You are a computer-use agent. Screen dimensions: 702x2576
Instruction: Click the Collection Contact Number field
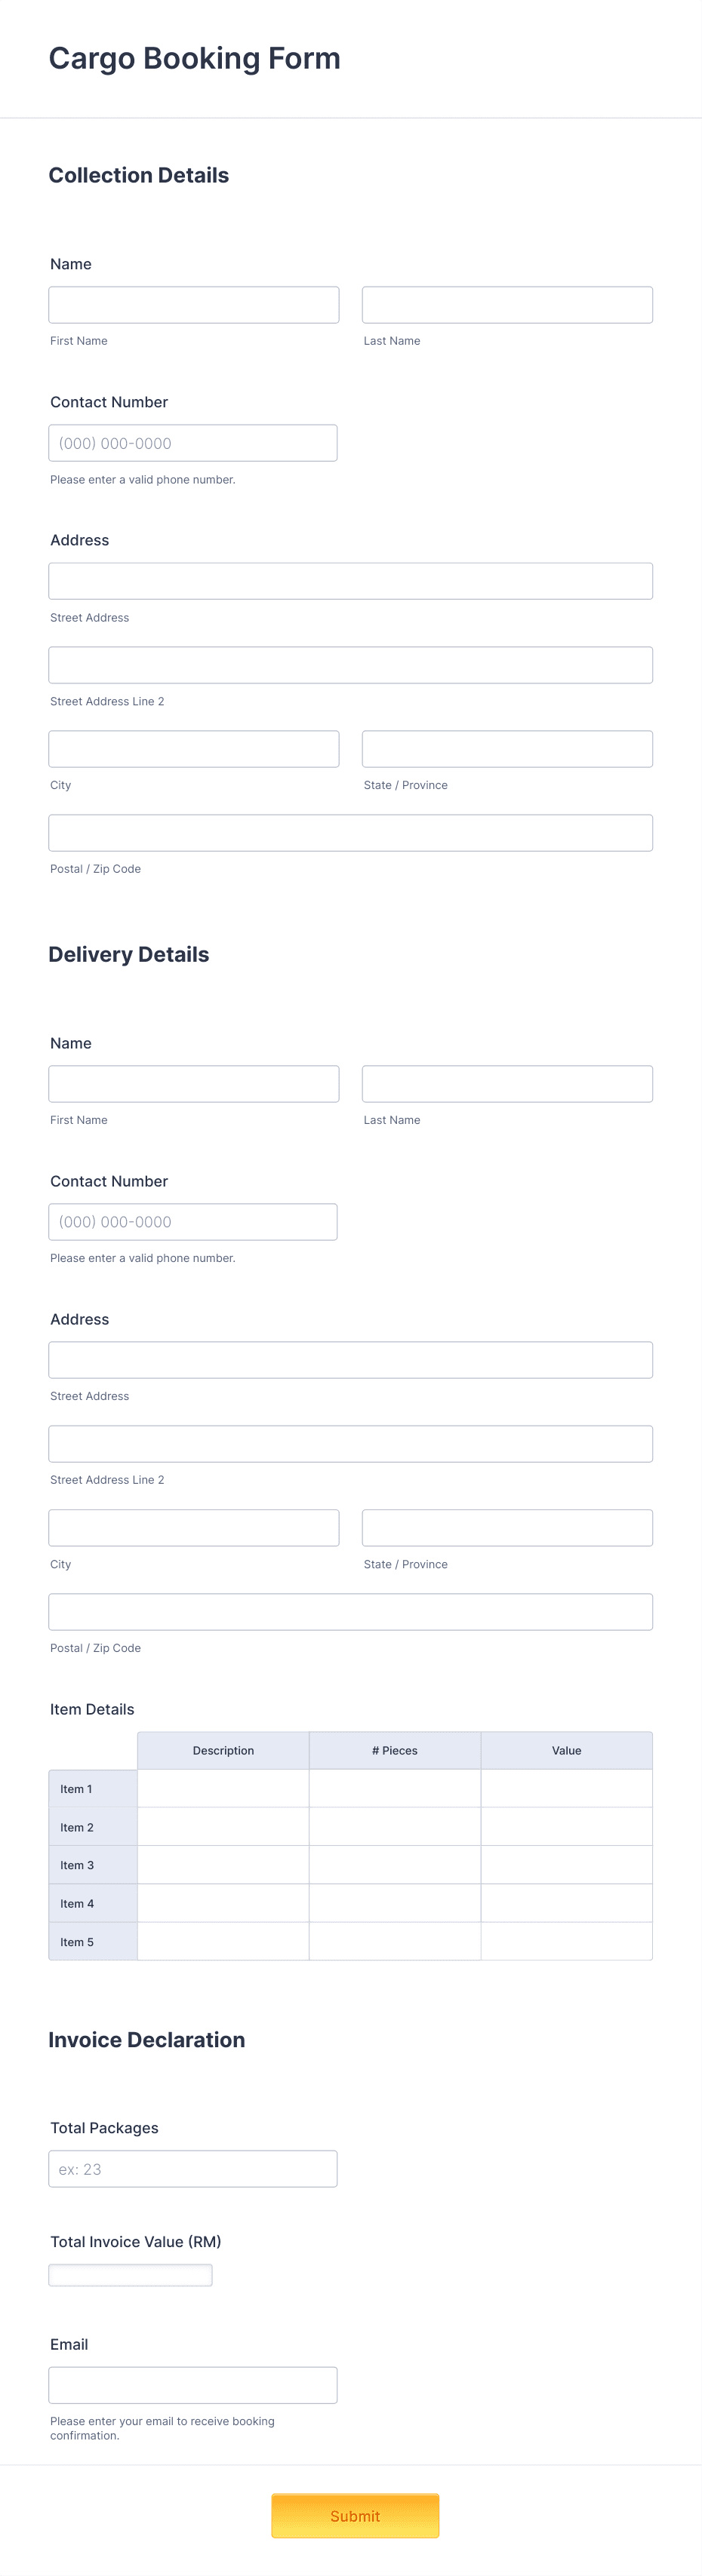coord(192,442)
